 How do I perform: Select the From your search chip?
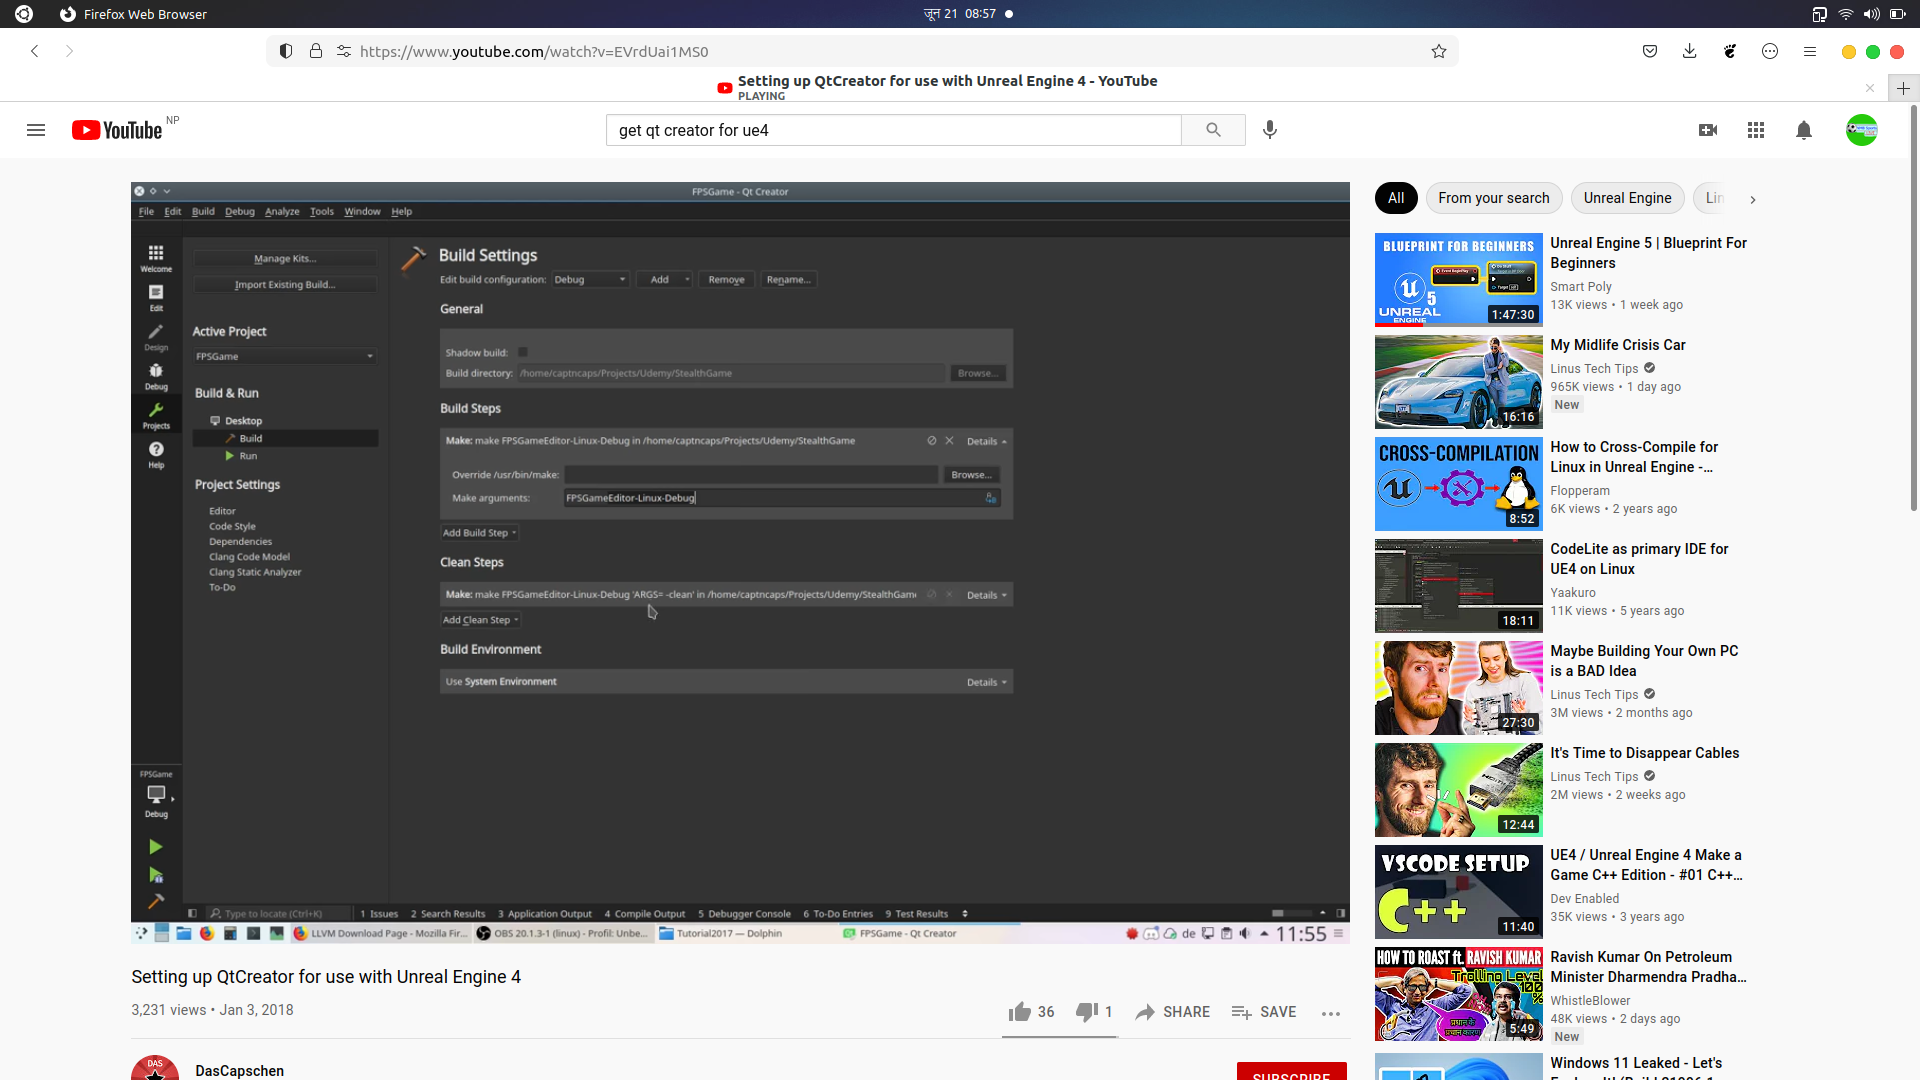[1493, 198]
